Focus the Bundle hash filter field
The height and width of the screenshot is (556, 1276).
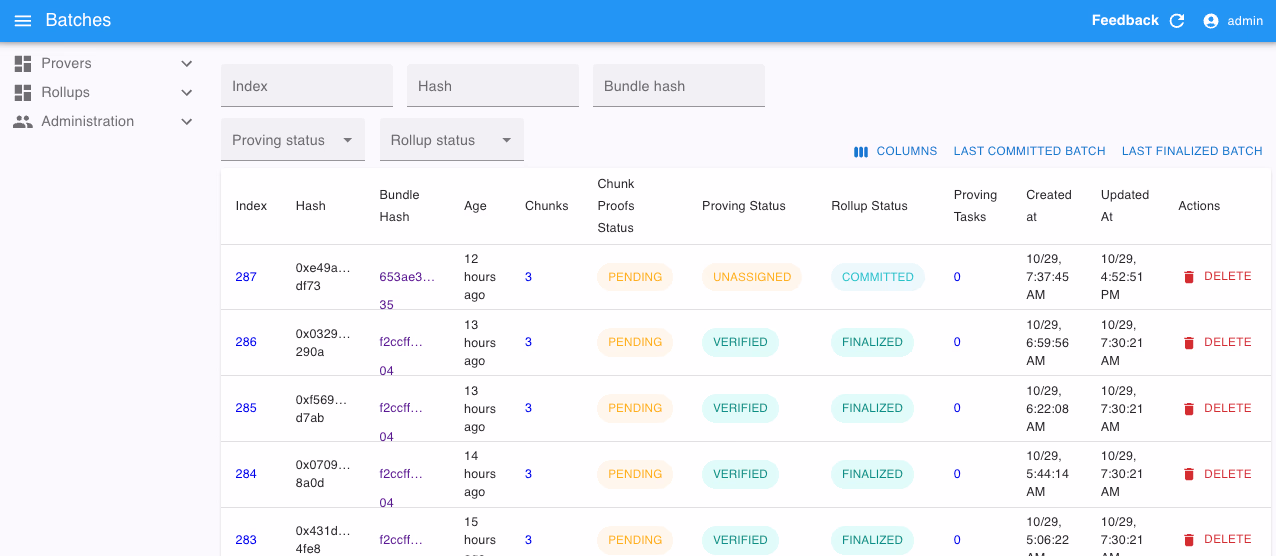pyautogui.click(x=678, y=86)
